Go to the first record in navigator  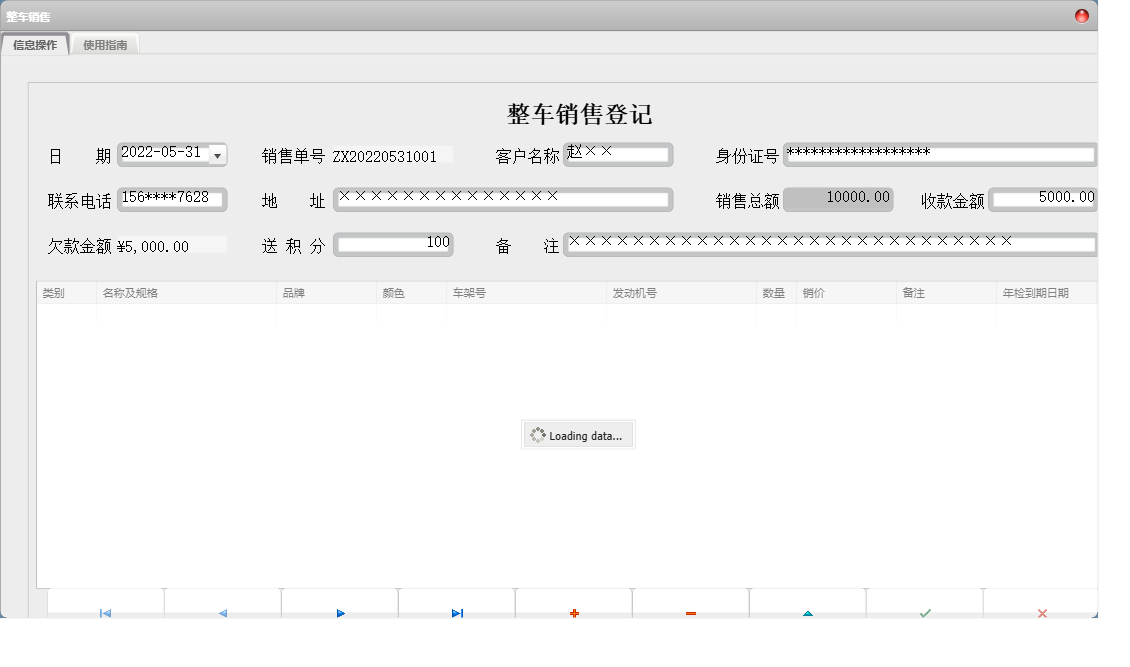pyautogui.click(x=105, y=611)
